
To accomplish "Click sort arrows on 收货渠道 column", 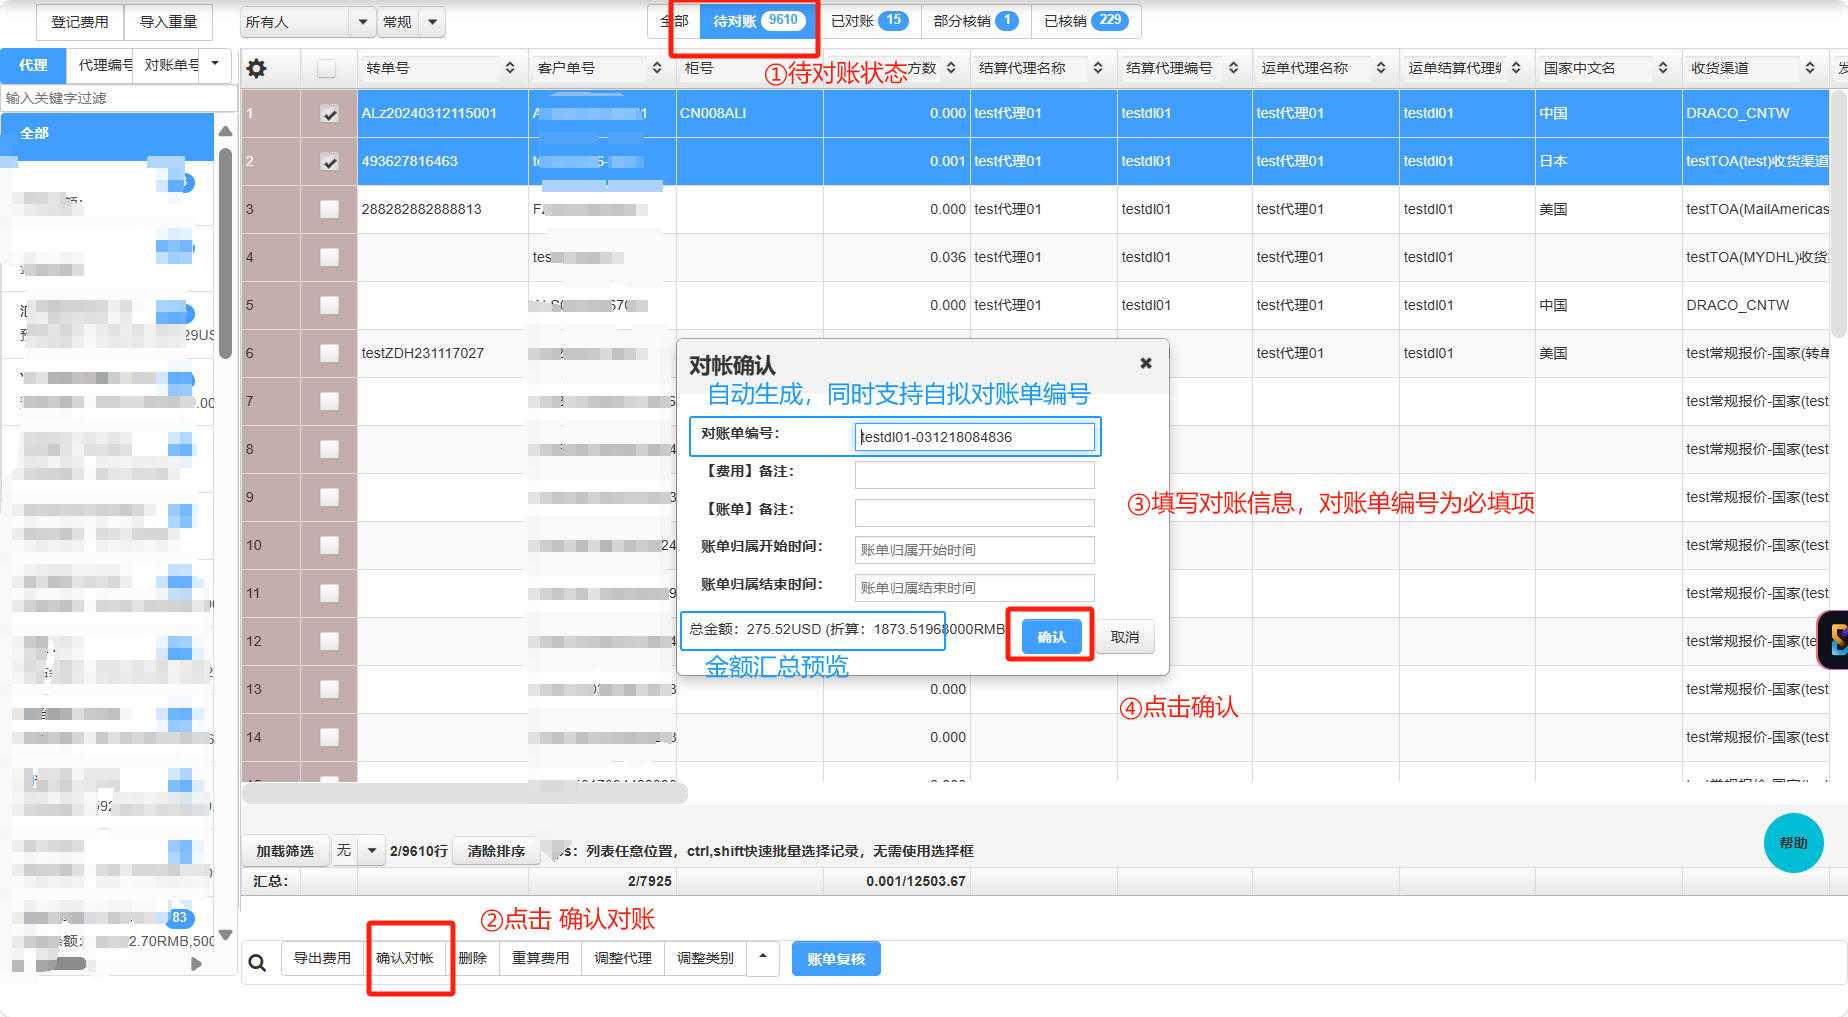I will point(1810,68).
